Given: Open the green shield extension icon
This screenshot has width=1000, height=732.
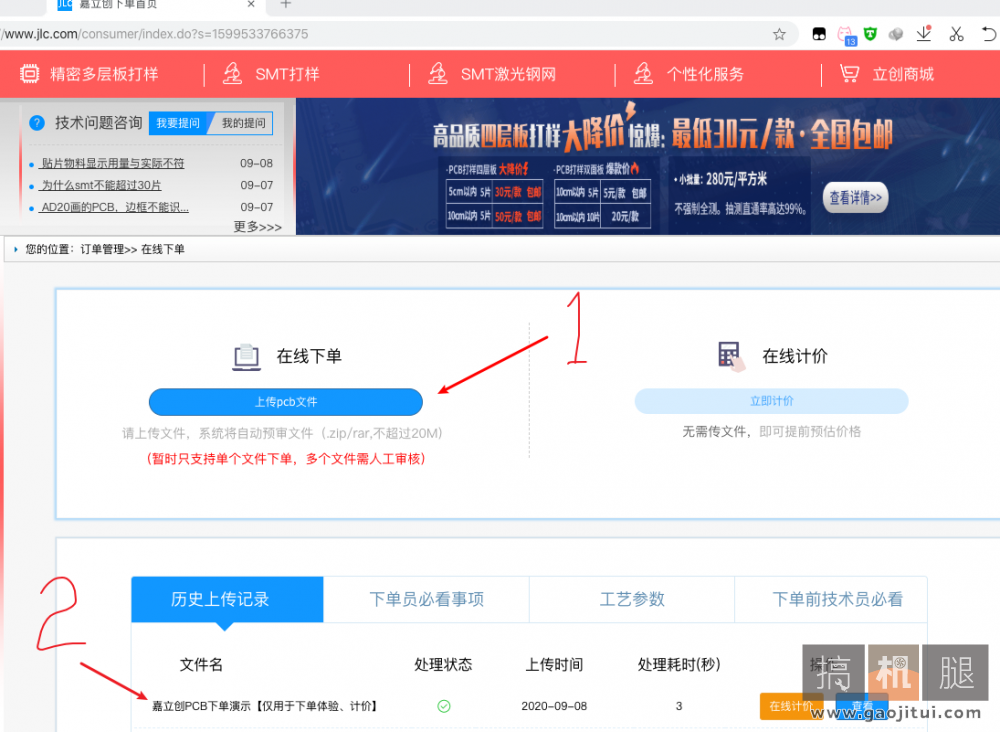Looking at the screenshot, I should point(870,34).
